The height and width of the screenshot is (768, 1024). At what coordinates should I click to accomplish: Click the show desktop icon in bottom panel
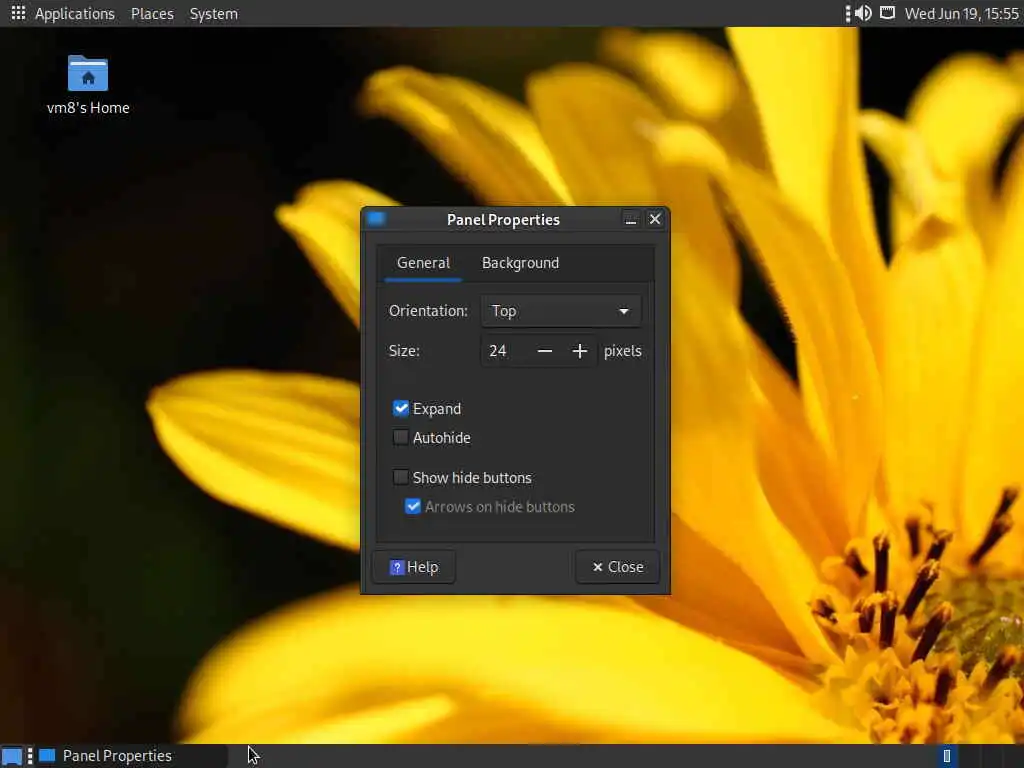(x=12, y=756)
